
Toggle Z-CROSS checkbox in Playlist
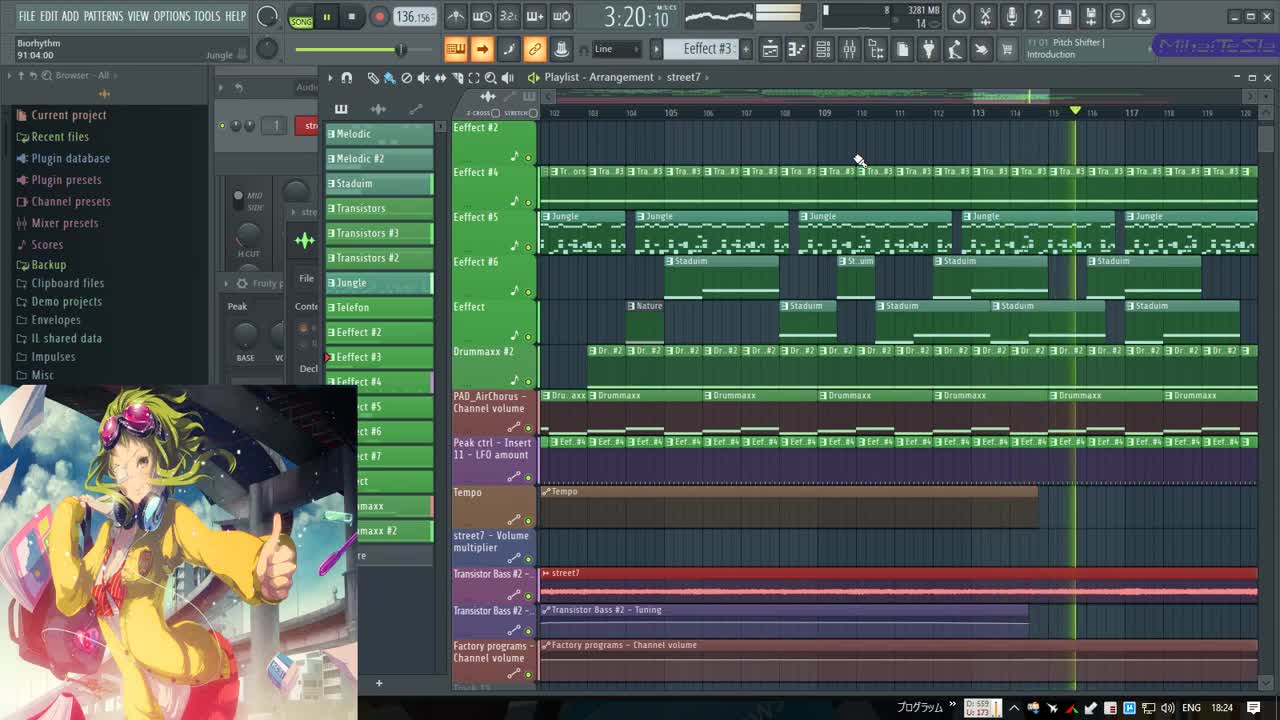click(x=496, y=113)
